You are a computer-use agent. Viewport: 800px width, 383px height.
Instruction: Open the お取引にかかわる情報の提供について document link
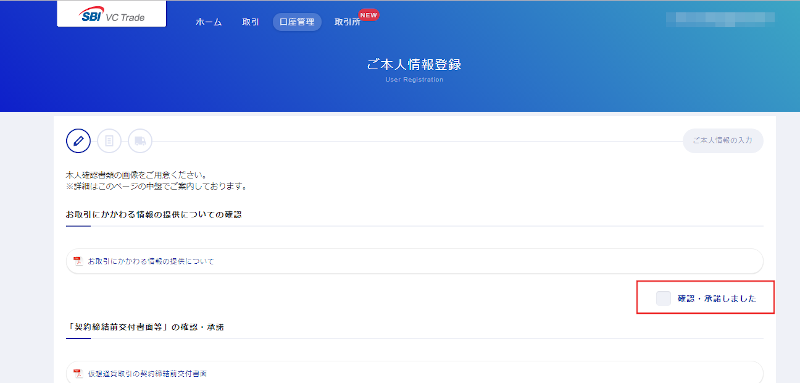[151, 261]
